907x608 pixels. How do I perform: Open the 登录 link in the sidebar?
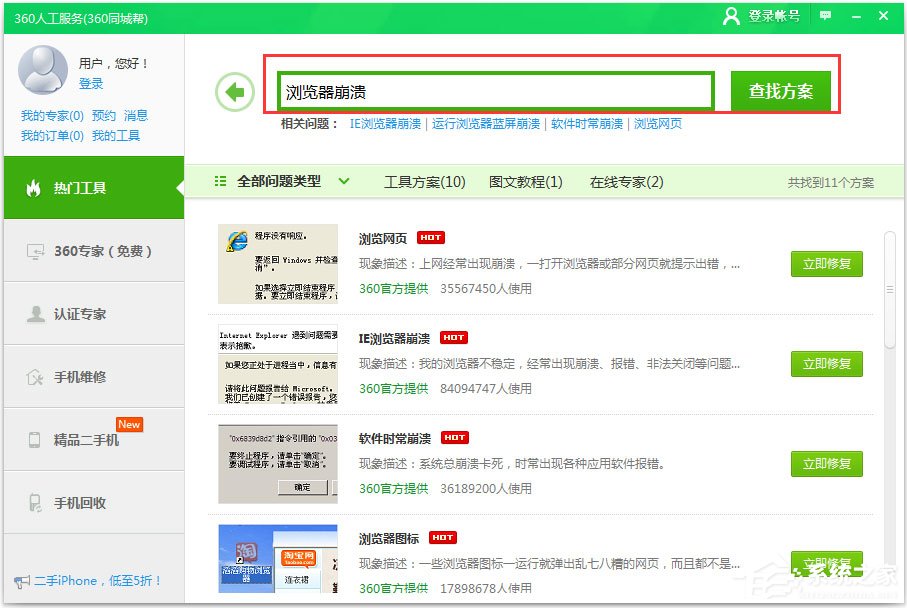click(91, 85)
